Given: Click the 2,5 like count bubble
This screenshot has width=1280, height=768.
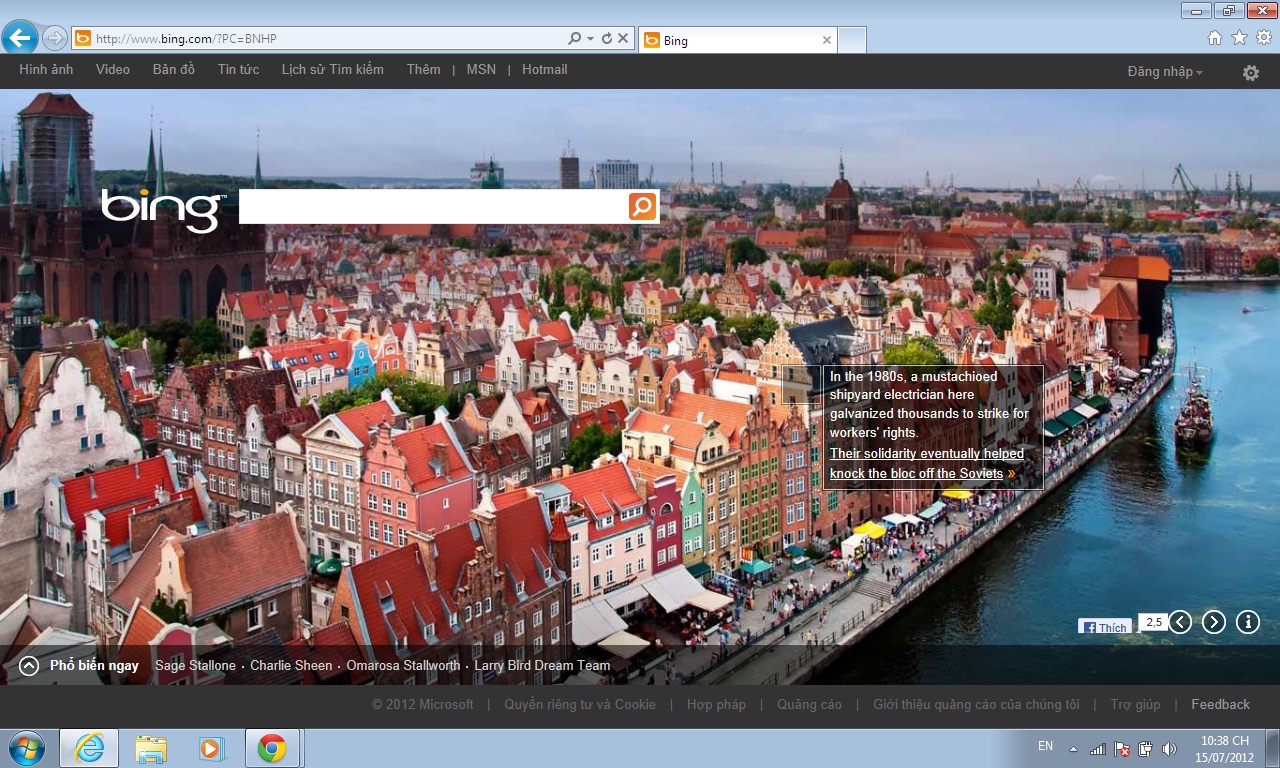Looking at the screenshot, I should click(x=1154, y=622).
